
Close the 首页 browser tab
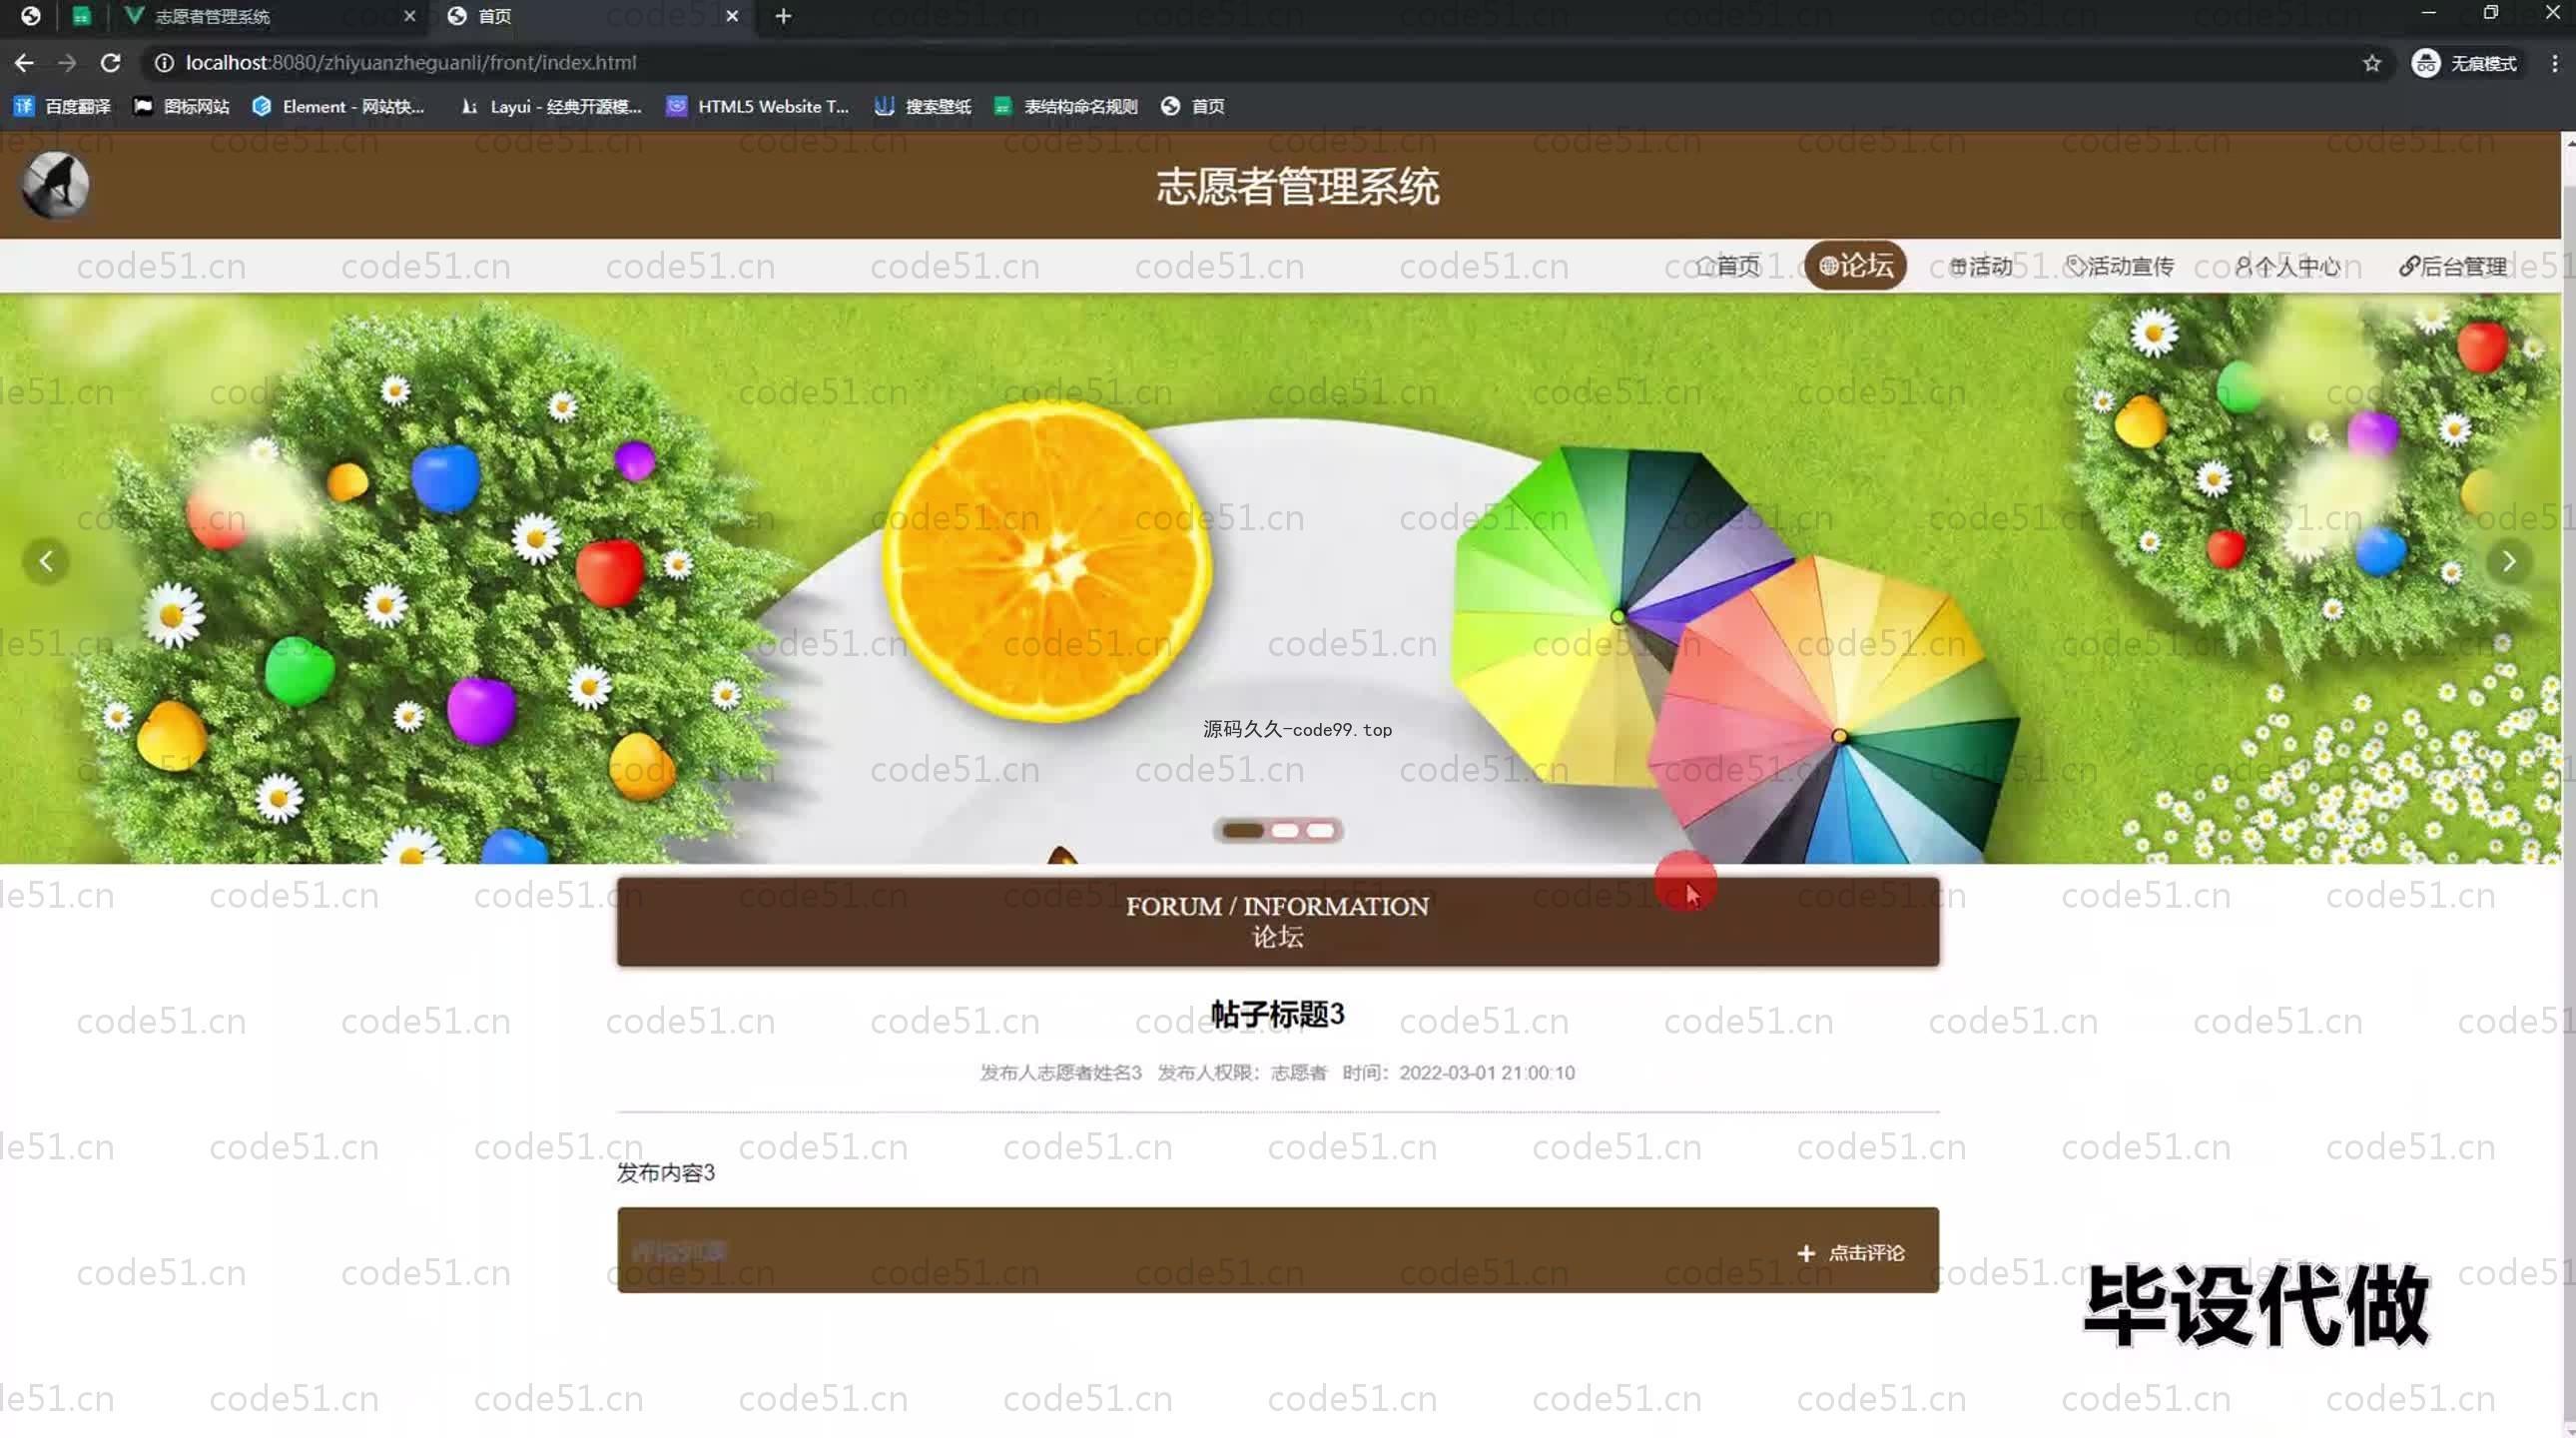732,16
